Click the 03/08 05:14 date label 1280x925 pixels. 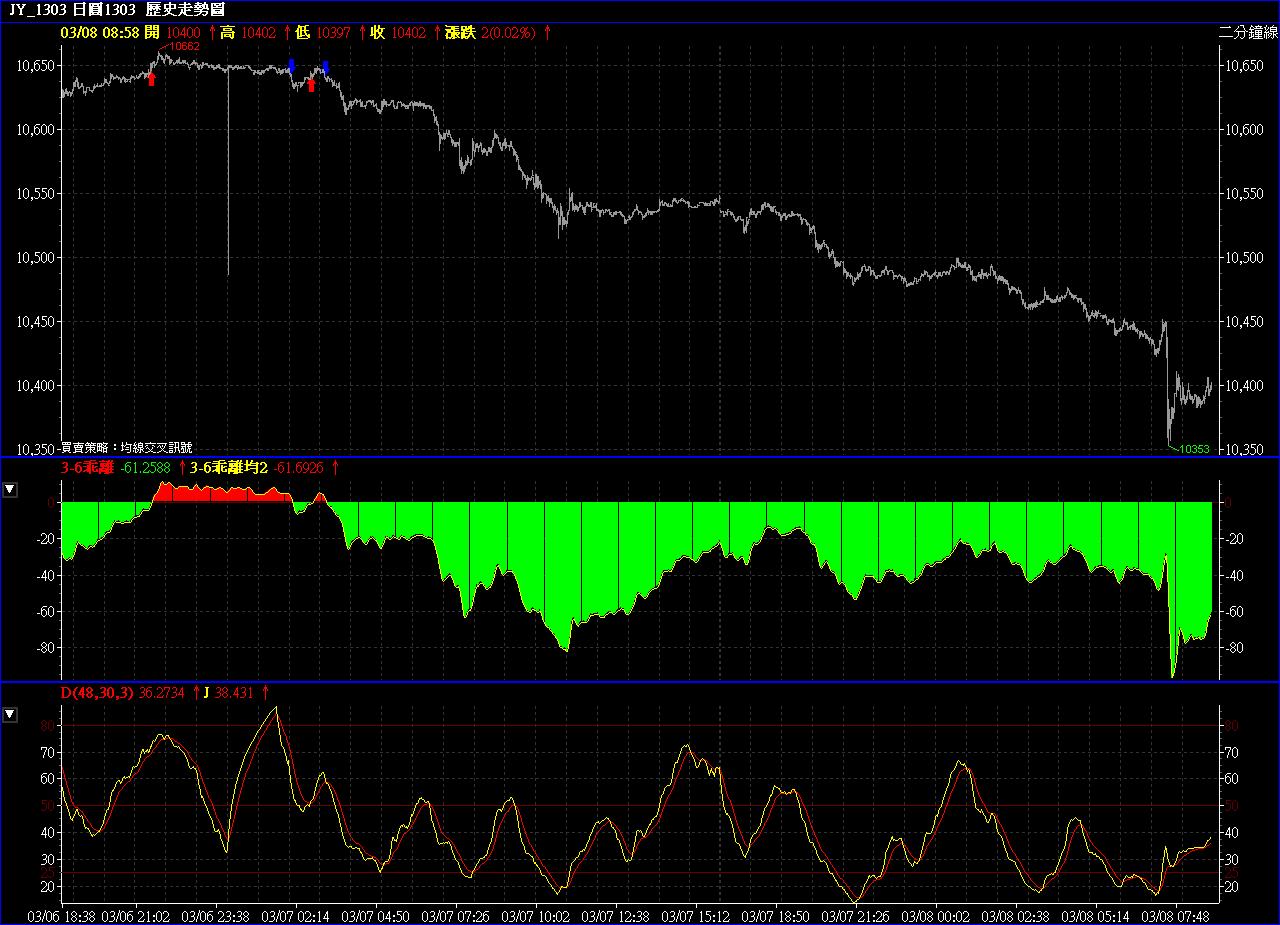pos(1095,916)
